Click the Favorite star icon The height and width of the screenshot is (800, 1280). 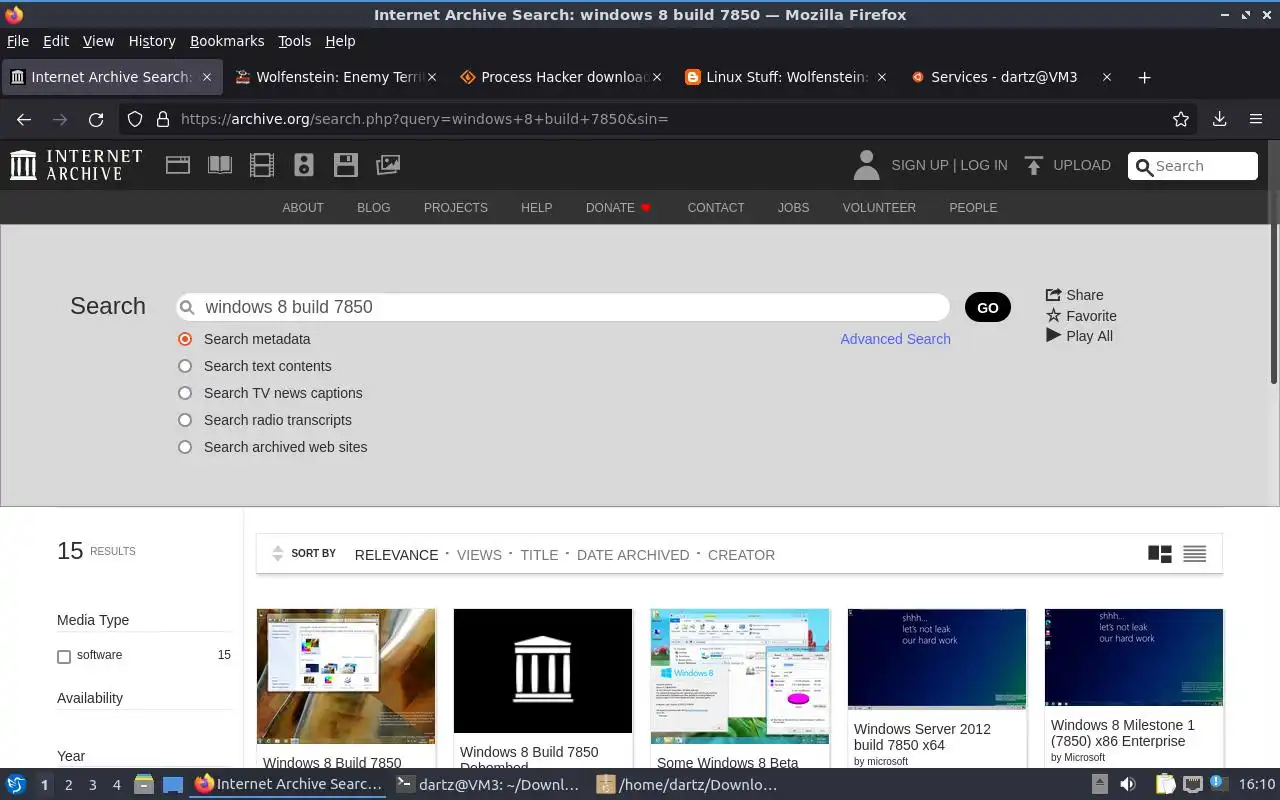[x=1053, y=315]
